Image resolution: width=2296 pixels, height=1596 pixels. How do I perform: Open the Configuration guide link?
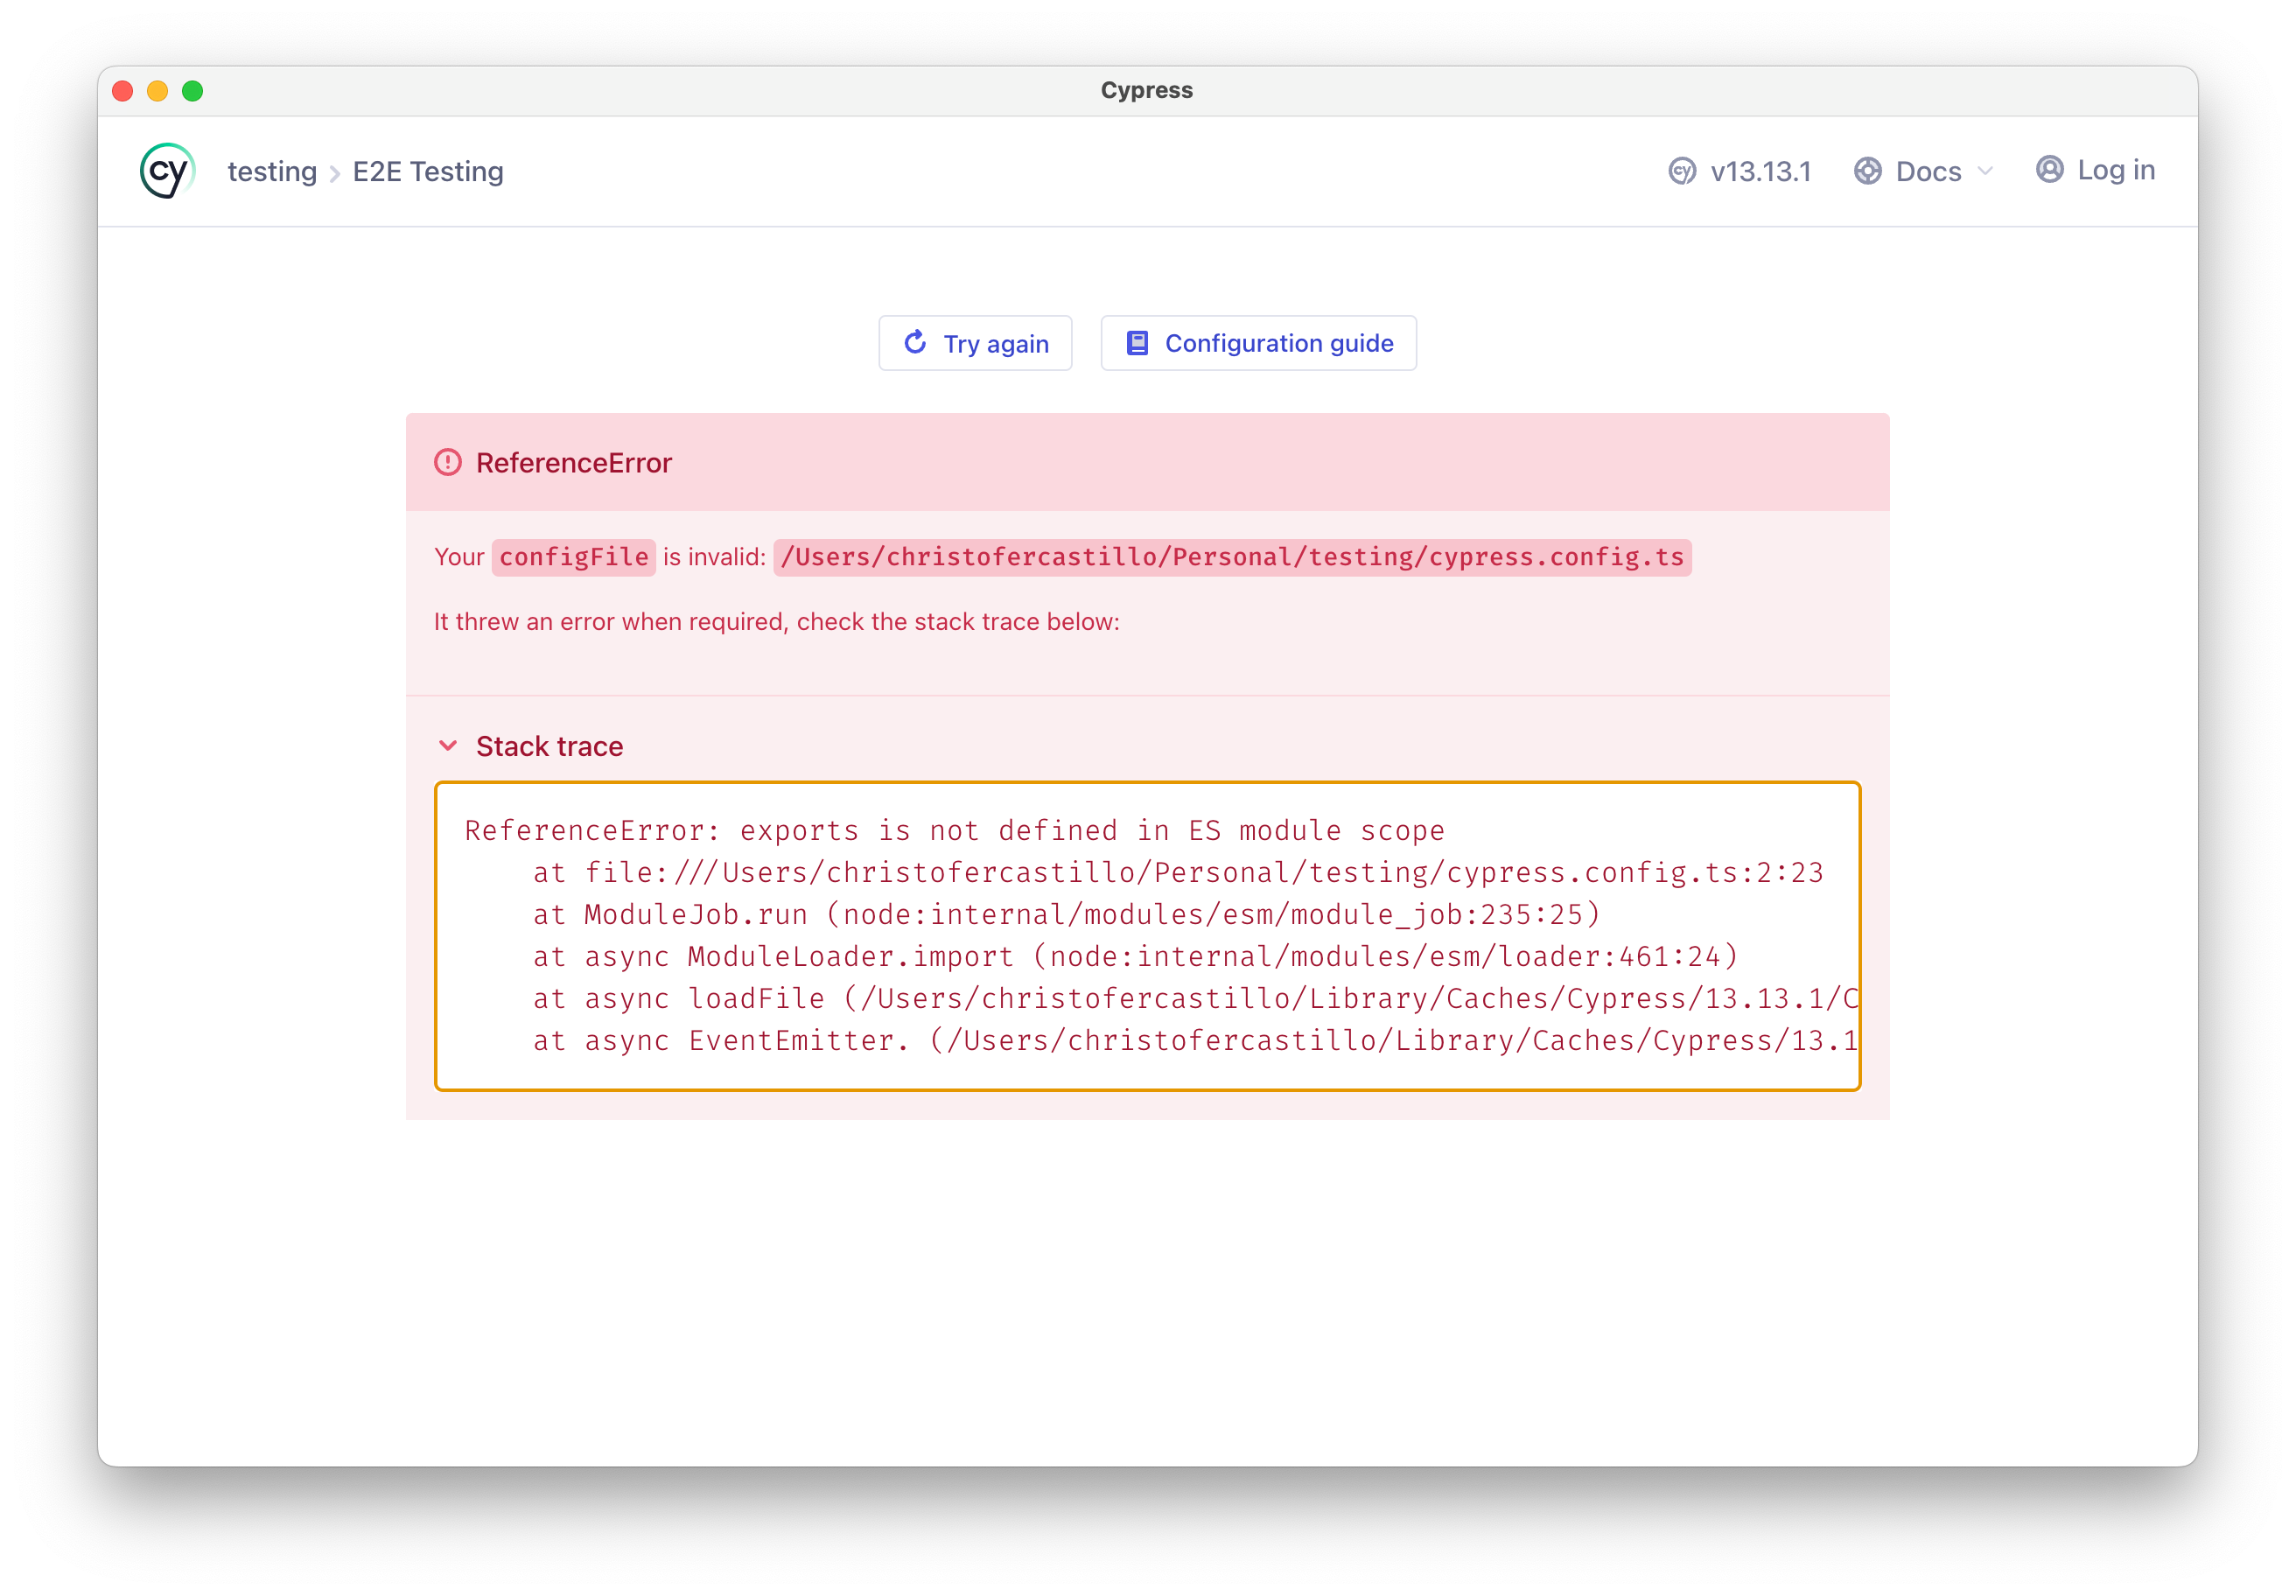click(1278, 343)
